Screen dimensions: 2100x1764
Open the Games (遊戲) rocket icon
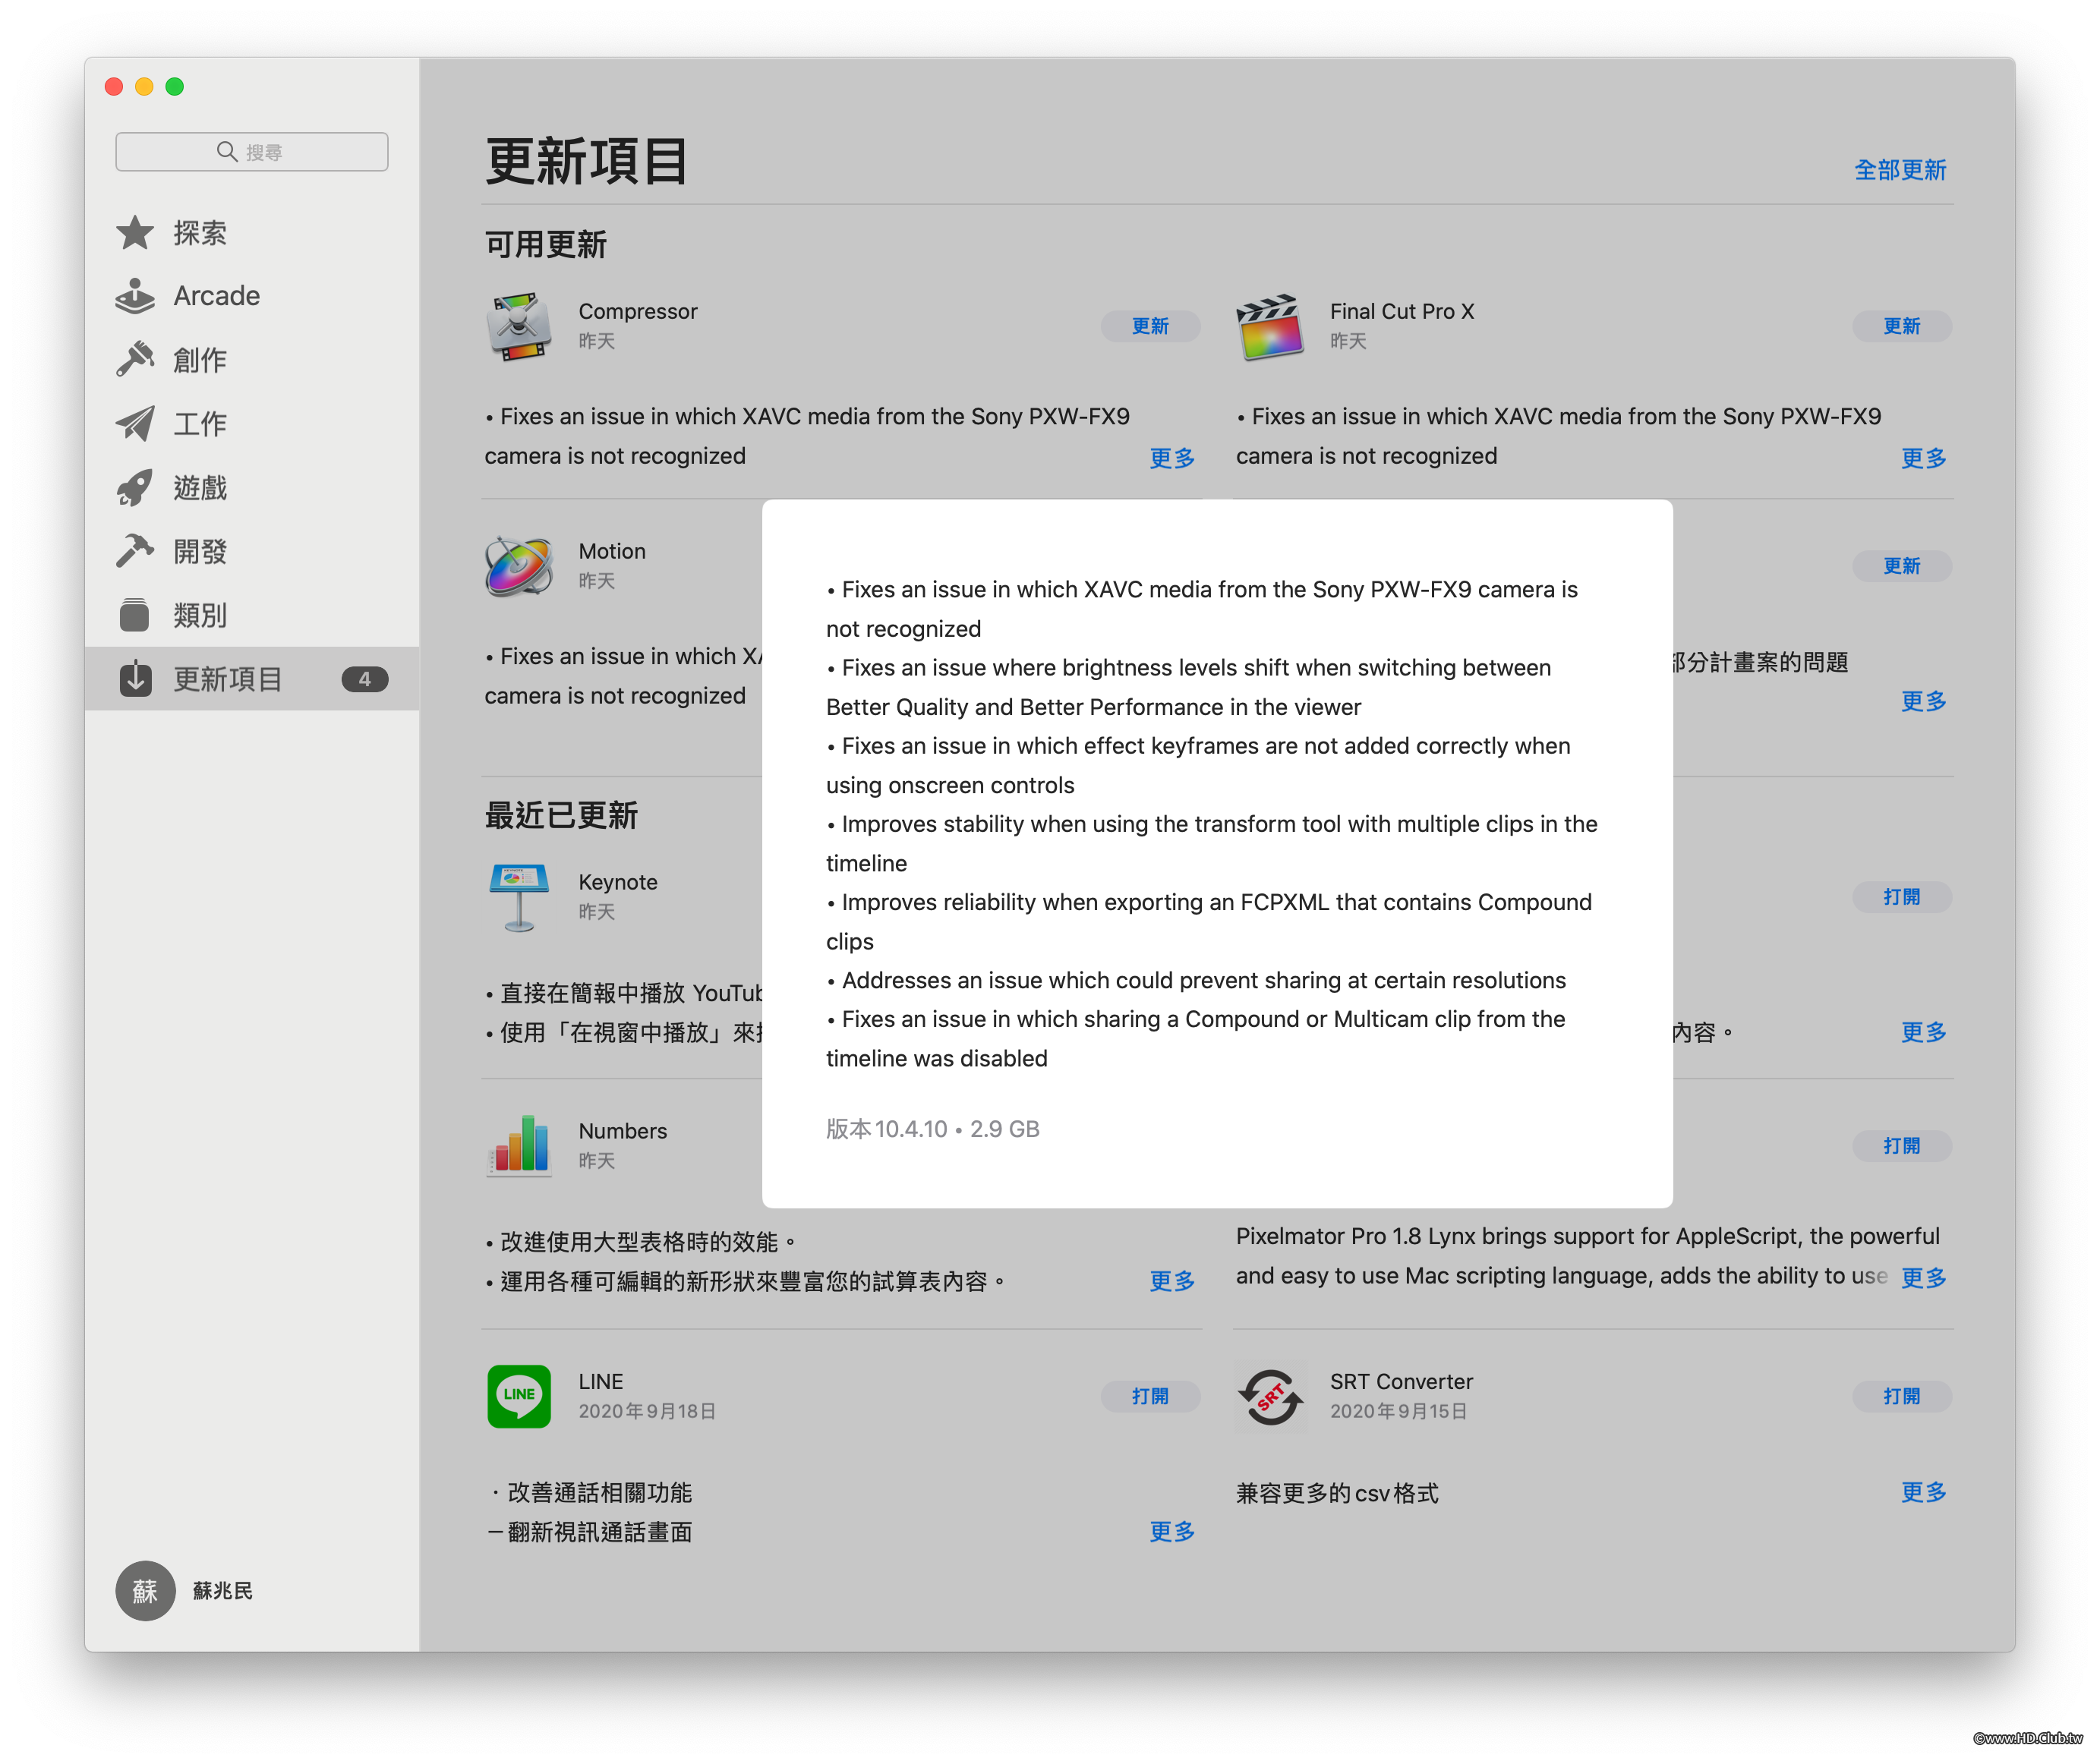135,488
